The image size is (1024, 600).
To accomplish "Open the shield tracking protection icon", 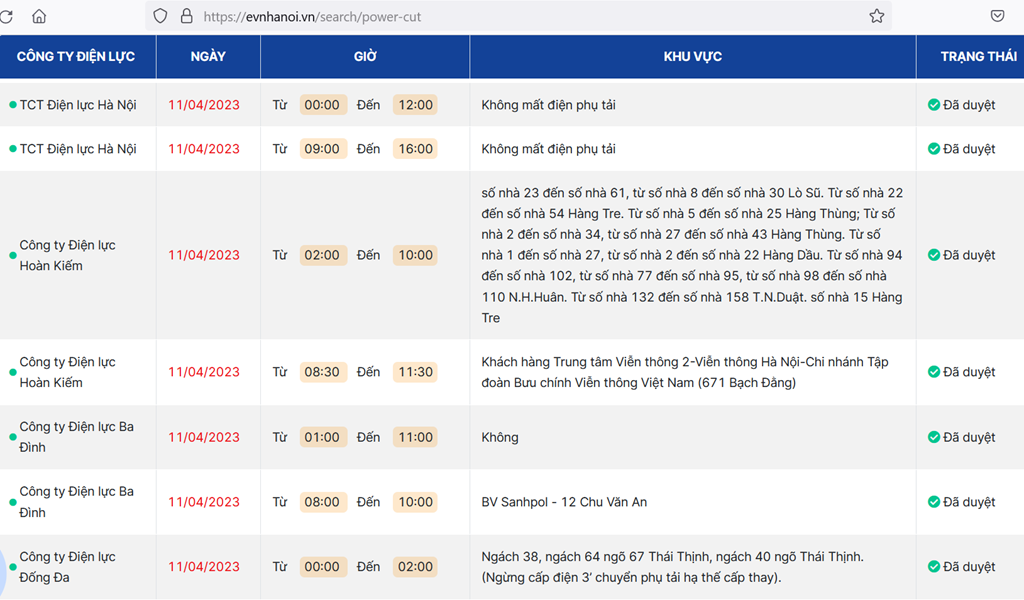I will (160, 16).
